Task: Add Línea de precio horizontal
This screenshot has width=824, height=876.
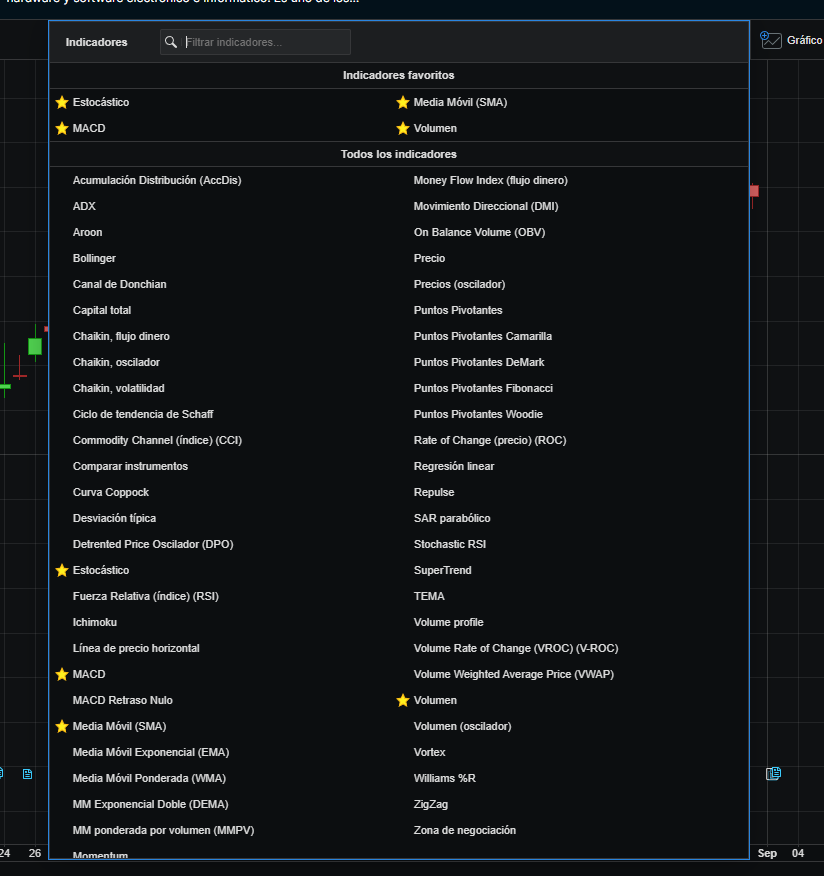Action: point(136,648)
